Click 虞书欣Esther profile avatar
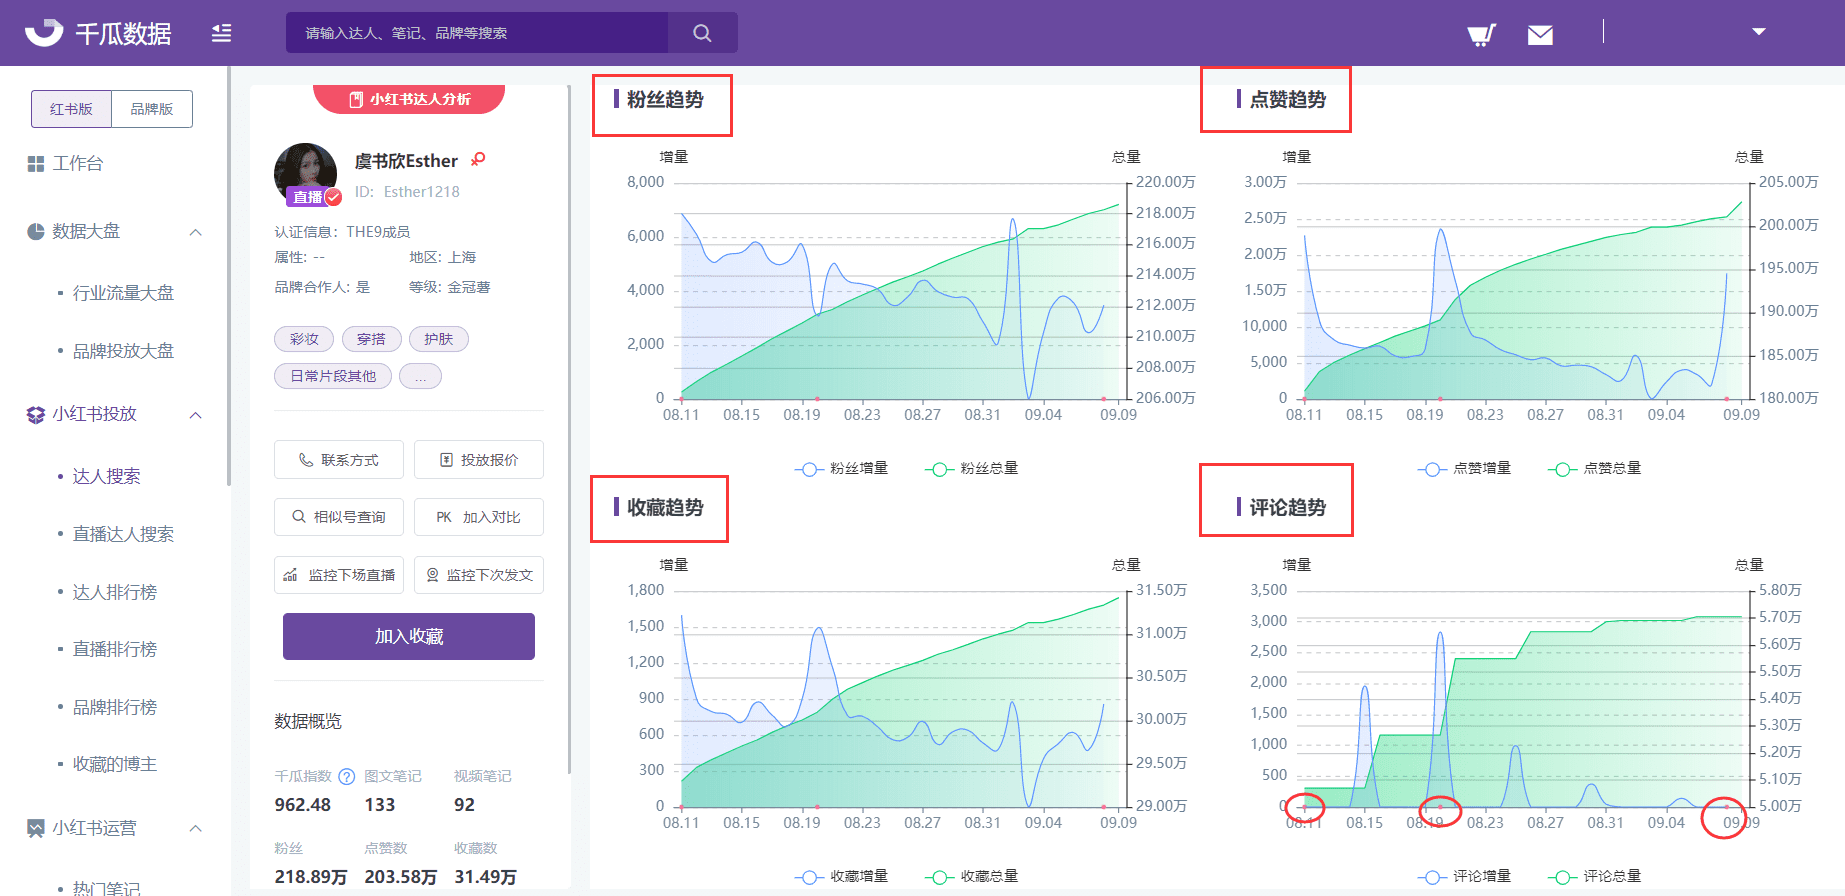This screenshot has width=1845, height=896. [x=306, y=174]
